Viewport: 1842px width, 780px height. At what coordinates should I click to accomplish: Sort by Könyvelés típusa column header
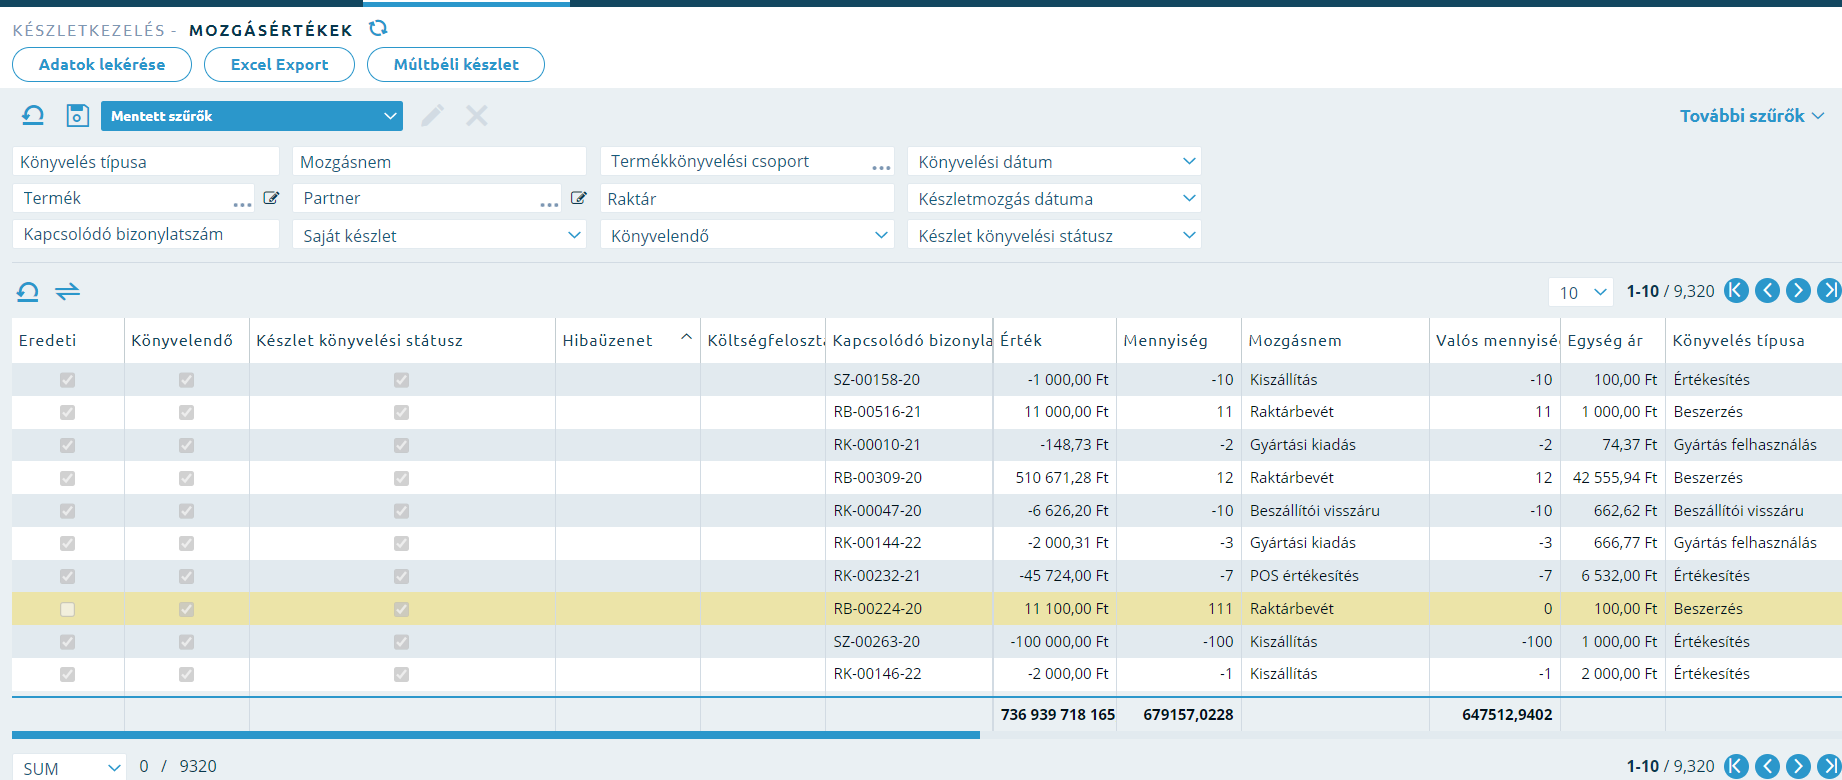(x=1753, y=340)
